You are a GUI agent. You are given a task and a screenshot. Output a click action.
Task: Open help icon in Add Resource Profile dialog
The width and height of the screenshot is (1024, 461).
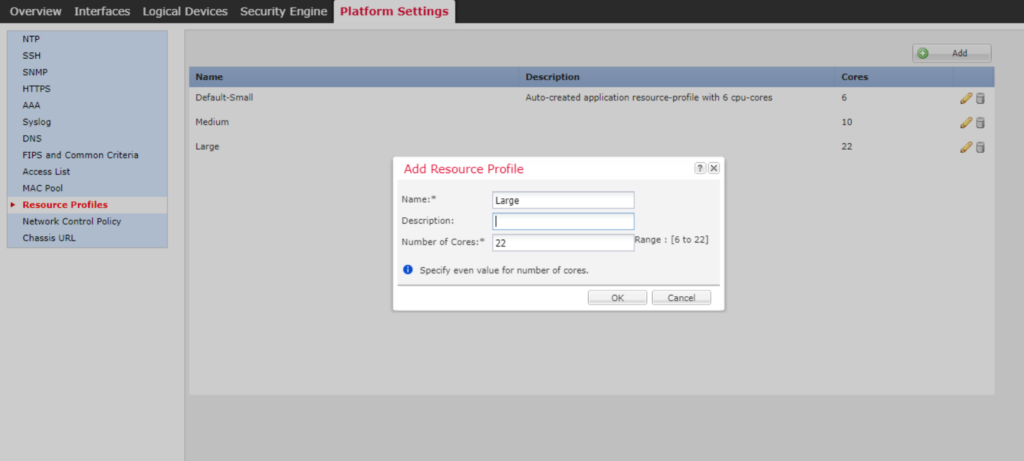[700, 168]
